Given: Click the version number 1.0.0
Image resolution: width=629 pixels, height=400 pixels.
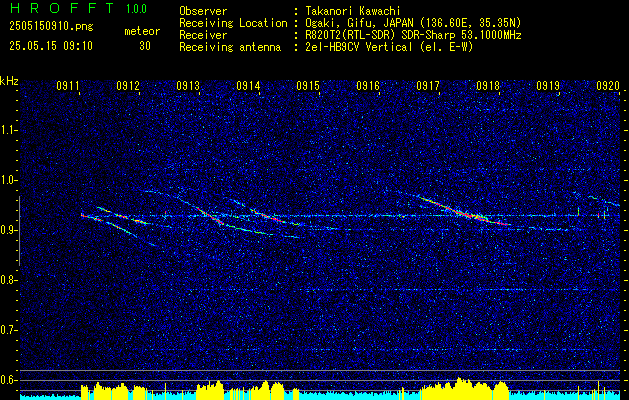Looking at the screenshot, I should (x=136, y=8).
